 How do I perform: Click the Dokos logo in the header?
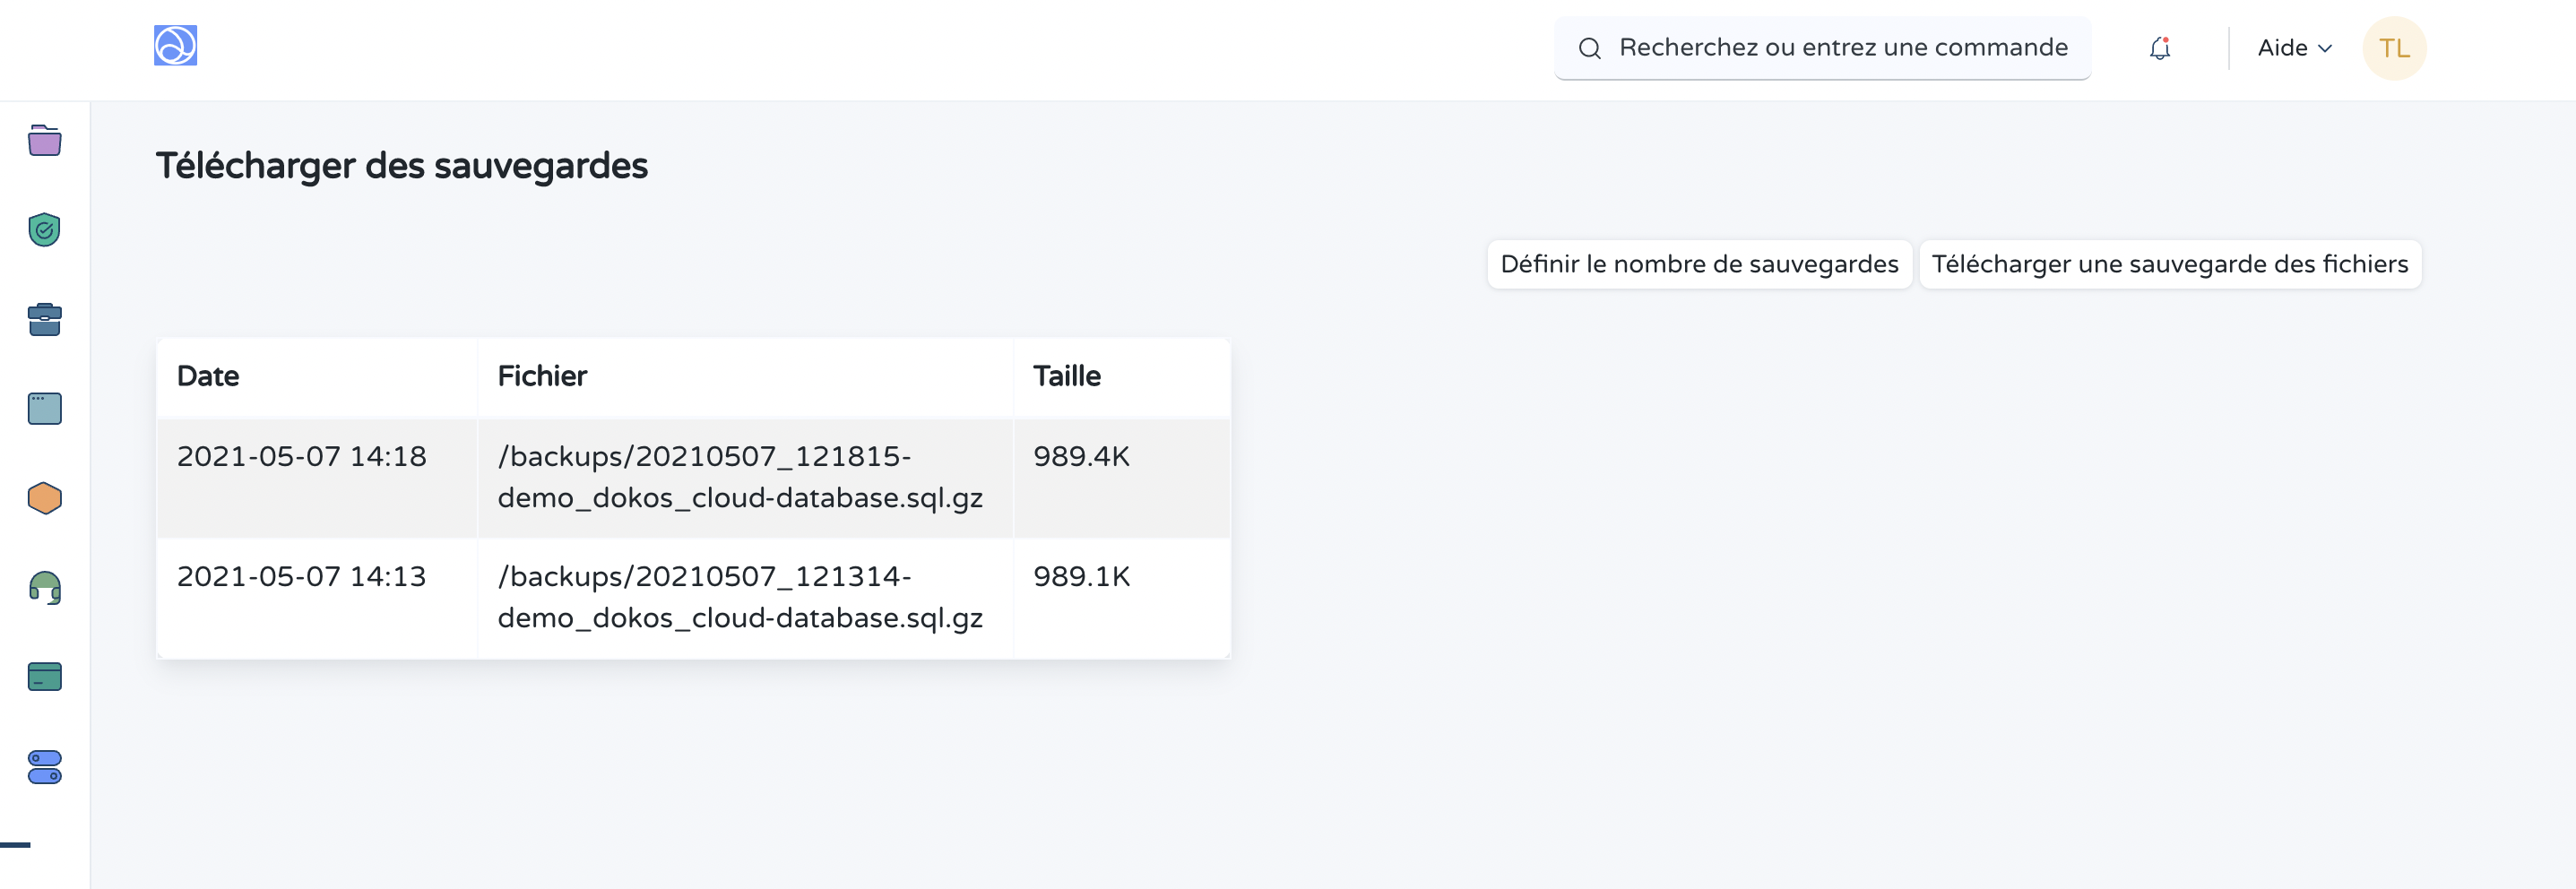[x=175, y=46]
